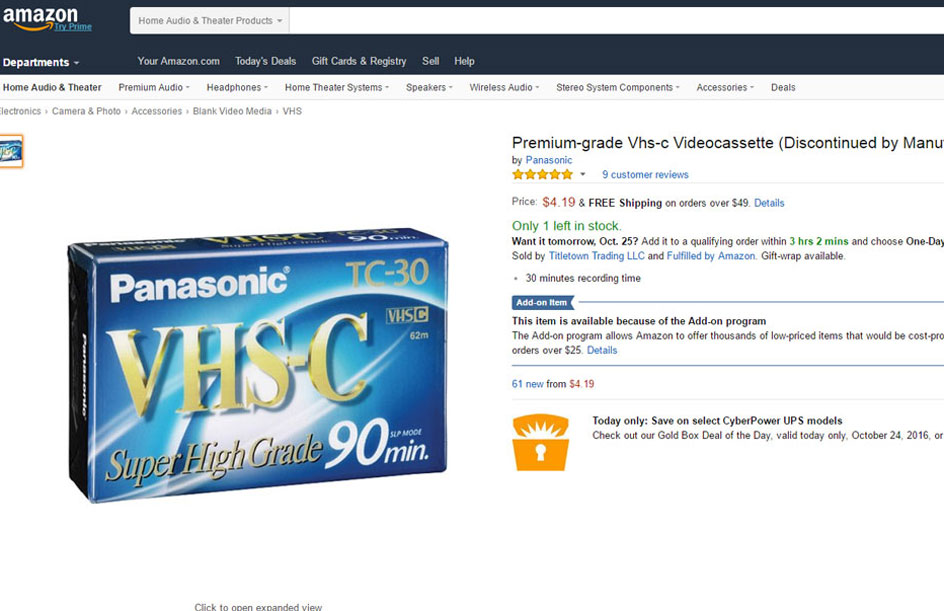The image size is (944, 611).
Task: Expand the Home Theater Systems submenu
Action: point(337,87)
